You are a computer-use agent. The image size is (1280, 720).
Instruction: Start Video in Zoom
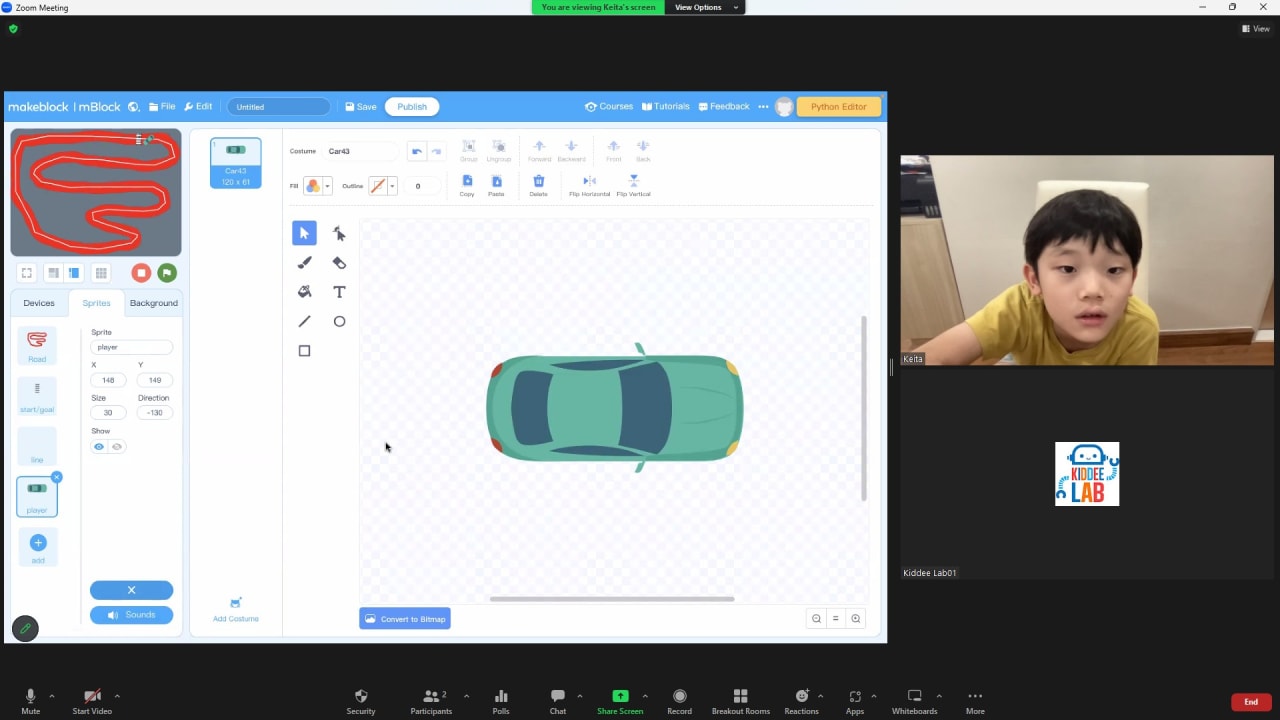(92, 701)
